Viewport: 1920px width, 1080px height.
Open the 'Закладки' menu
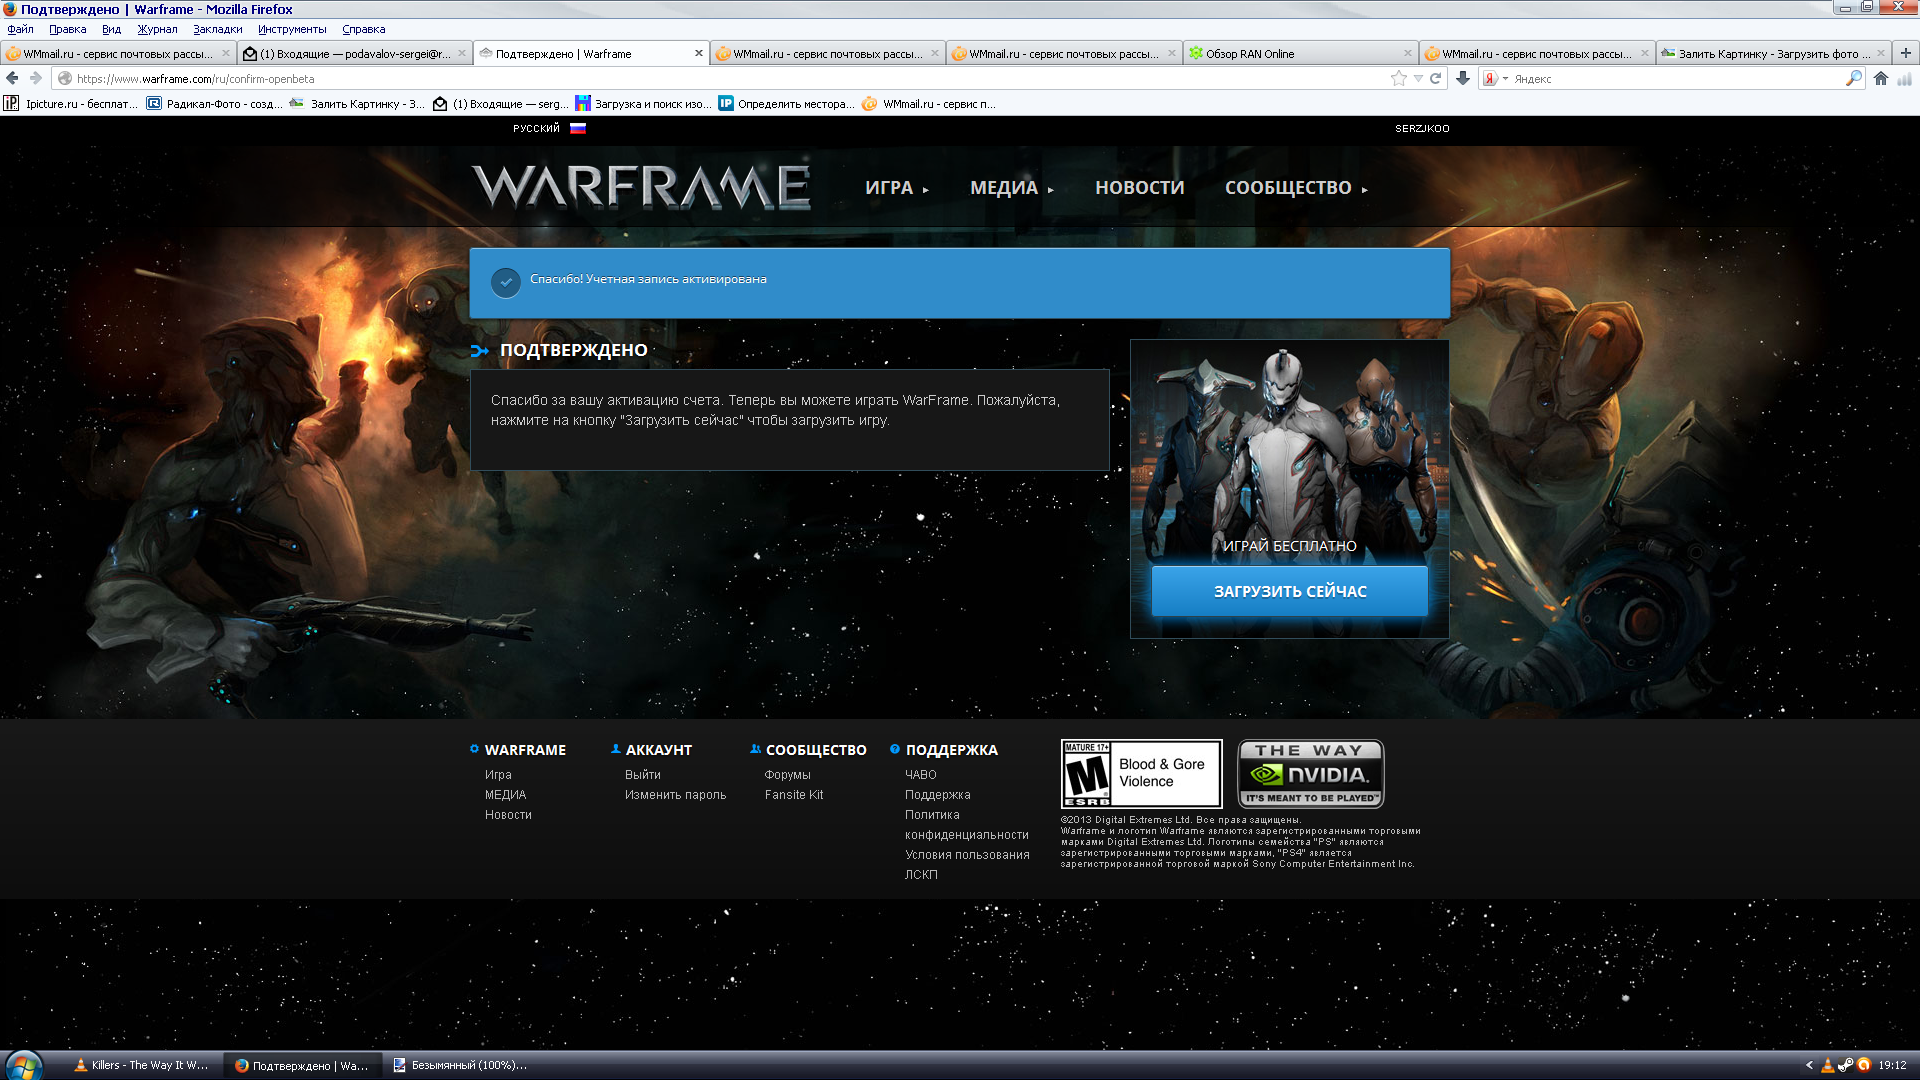(x=217, y=29)
